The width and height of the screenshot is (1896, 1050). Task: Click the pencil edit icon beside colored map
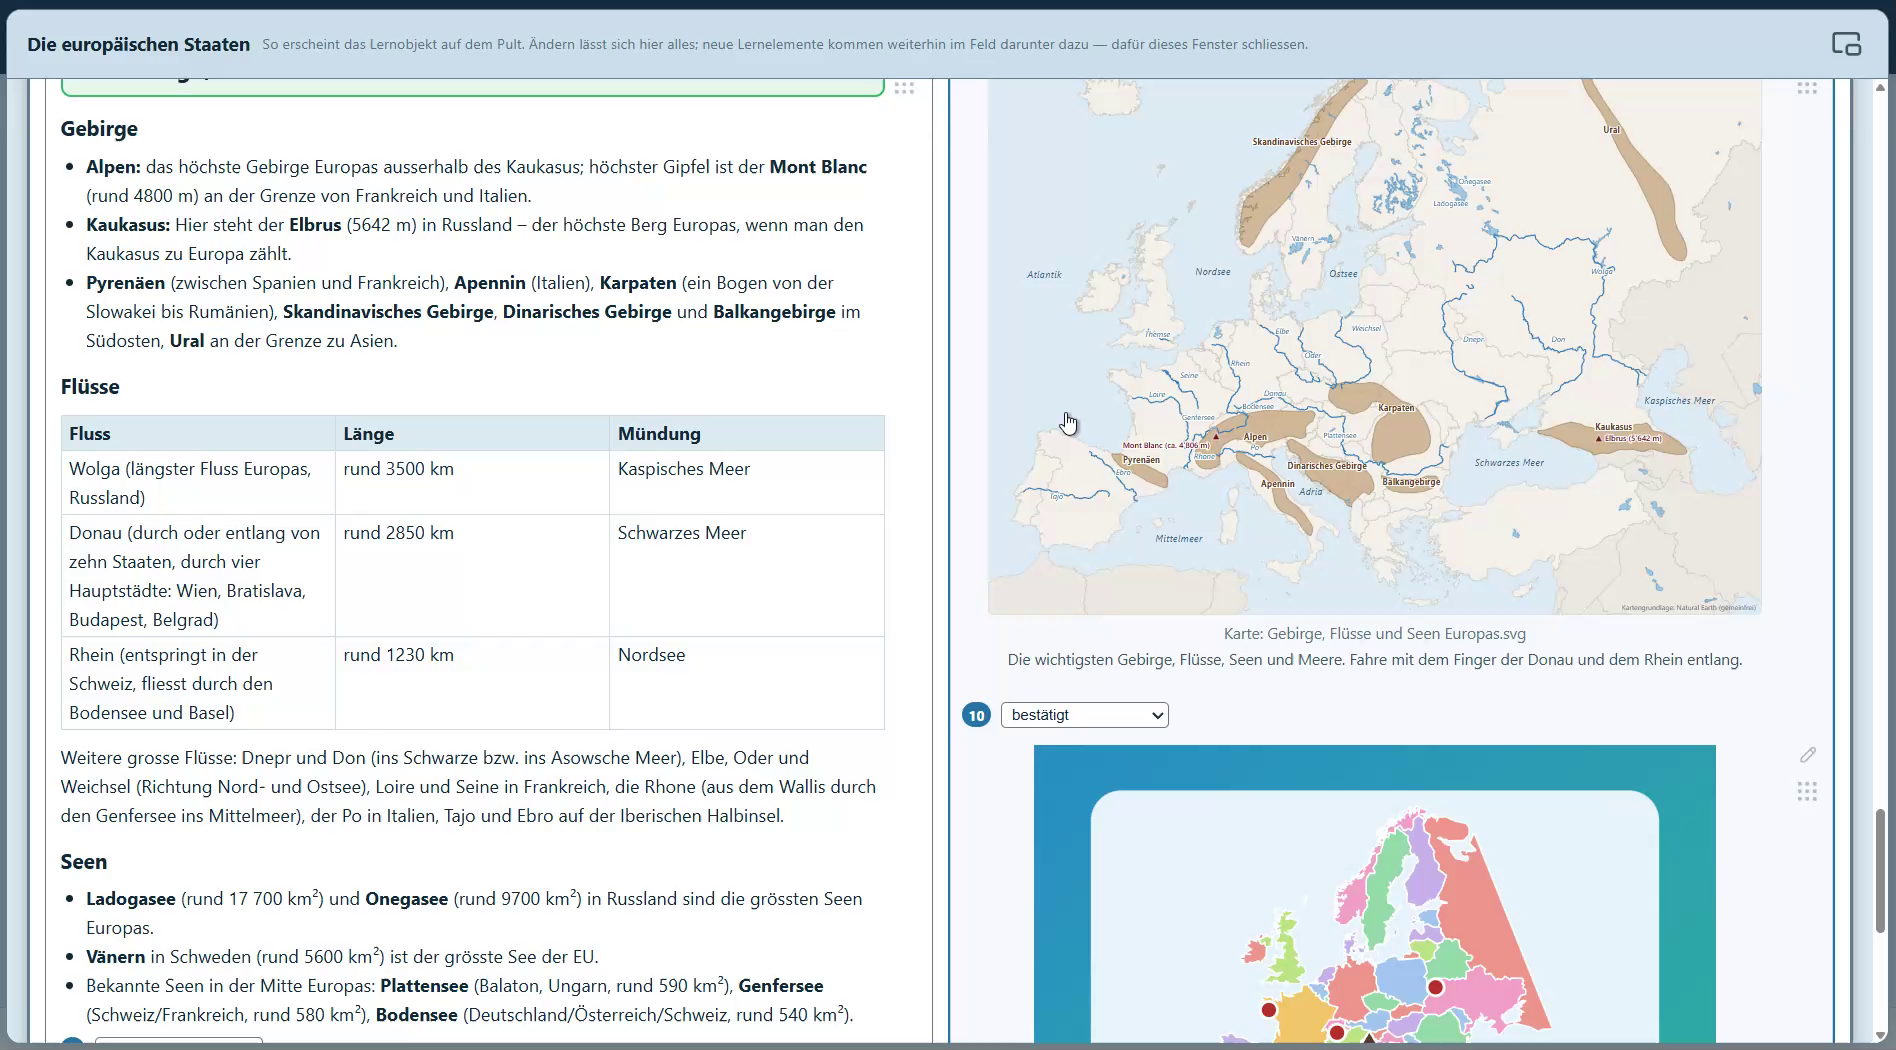pyautogui.click(x=1807, y=755)
